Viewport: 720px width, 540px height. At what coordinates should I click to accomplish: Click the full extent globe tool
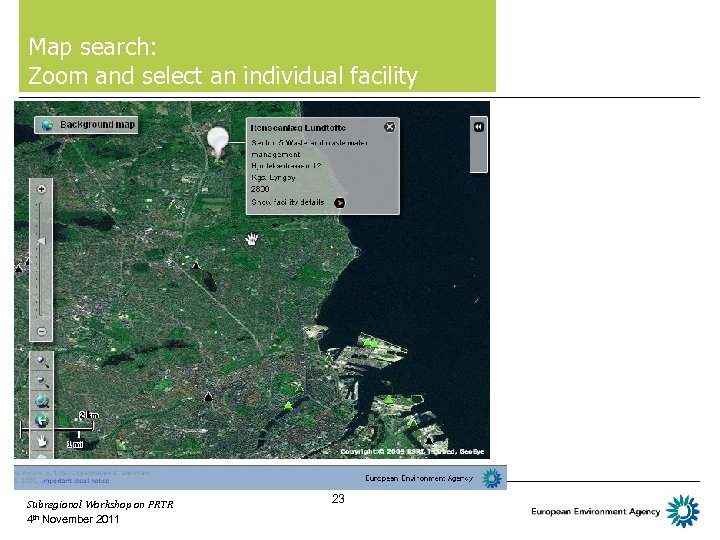pos(42,401)
